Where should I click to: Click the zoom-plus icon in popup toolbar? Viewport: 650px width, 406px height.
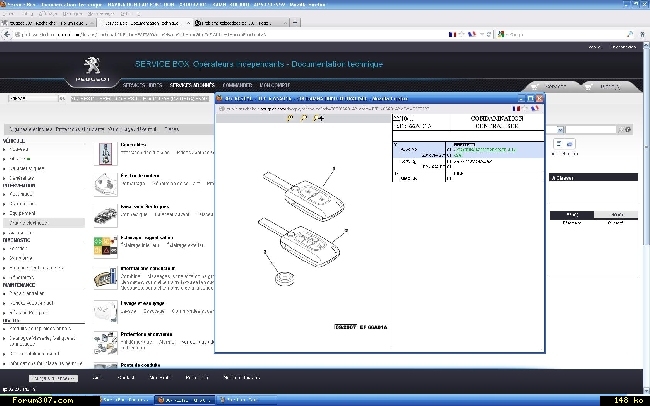(318, 118)
